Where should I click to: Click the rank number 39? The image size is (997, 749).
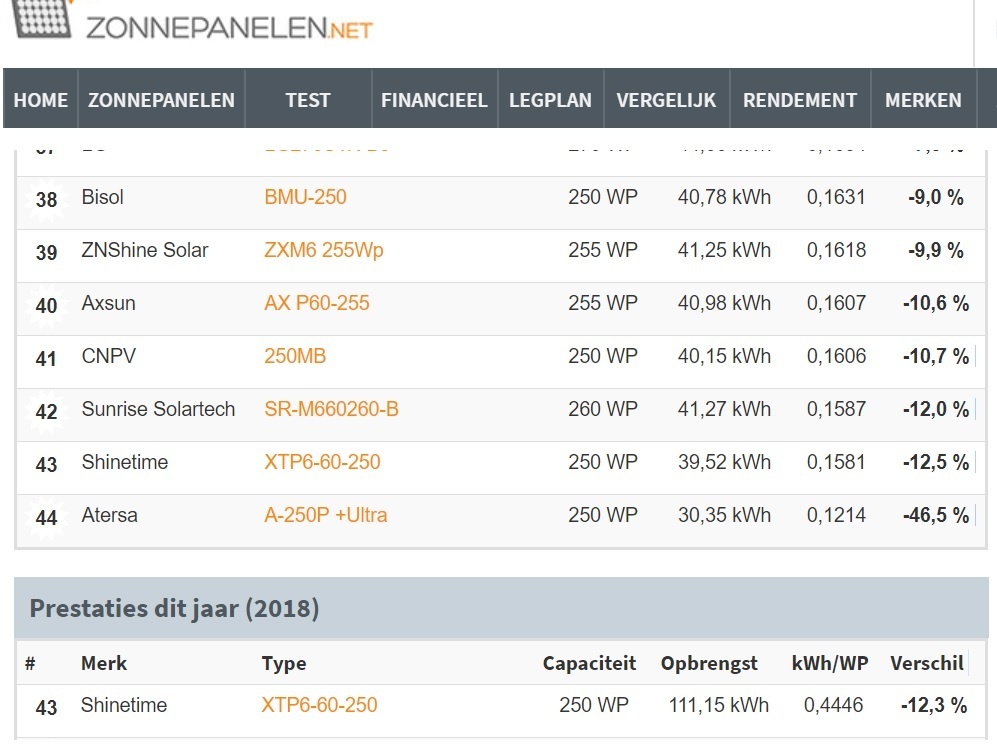[46, 252]
